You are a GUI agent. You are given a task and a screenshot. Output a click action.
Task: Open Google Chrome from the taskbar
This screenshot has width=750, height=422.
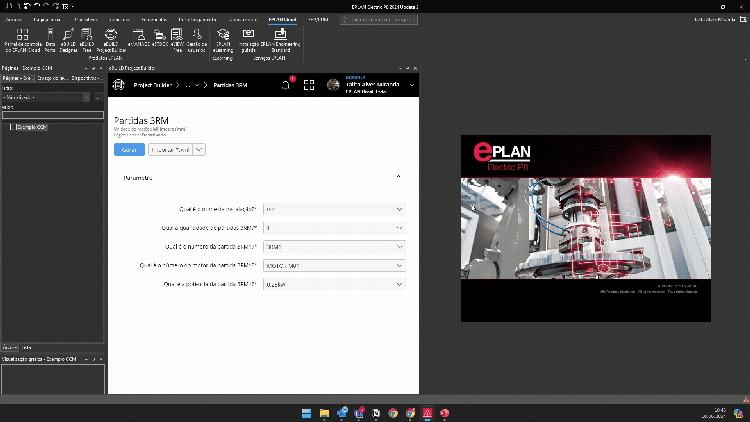(393, 413)
